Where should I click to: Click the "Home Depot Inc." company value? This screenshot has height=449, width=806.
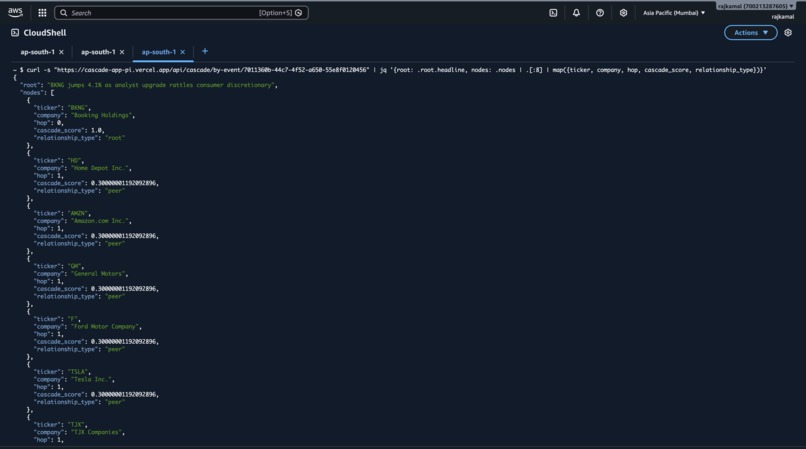click(100, 168)
